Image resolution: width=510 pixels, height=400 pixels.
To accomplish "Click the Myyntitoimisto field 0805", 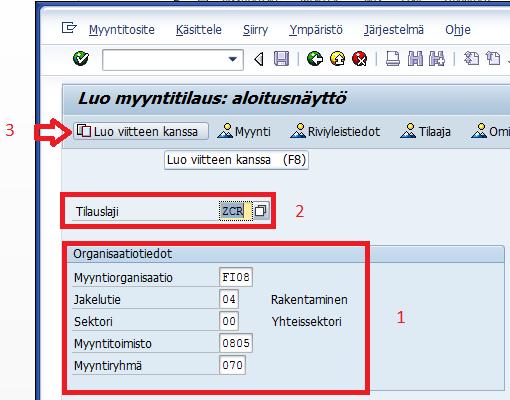I will 236,343.
